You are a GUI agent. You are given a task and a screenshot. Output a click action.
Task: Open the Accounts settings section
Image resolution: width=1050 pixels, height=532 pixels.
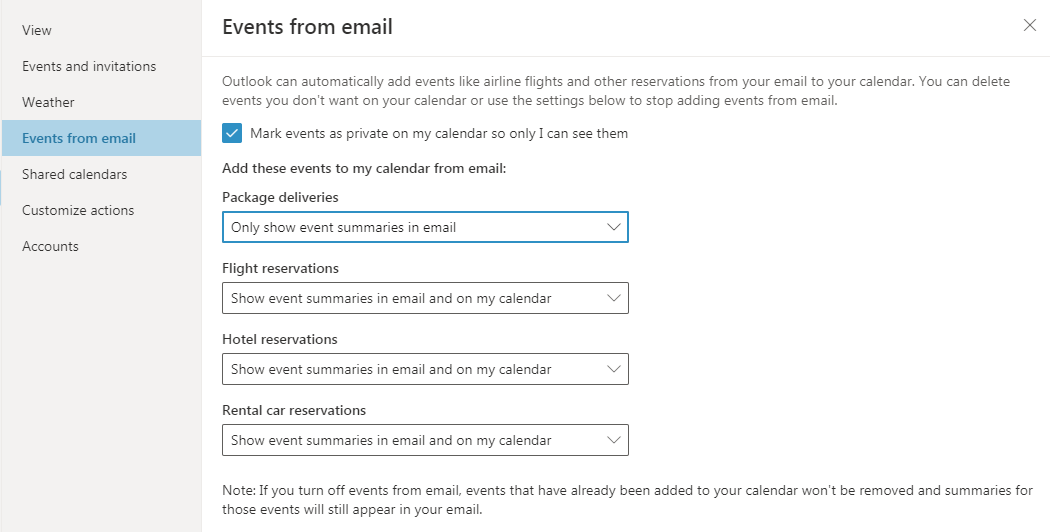pyautogui.click(x=50, y=246)
